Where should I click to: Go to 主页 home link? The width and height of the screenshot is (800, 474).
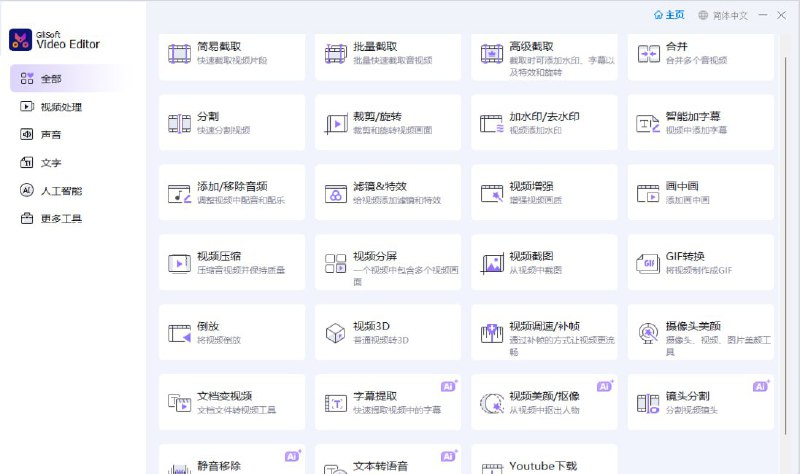click(x=669, y=15)
